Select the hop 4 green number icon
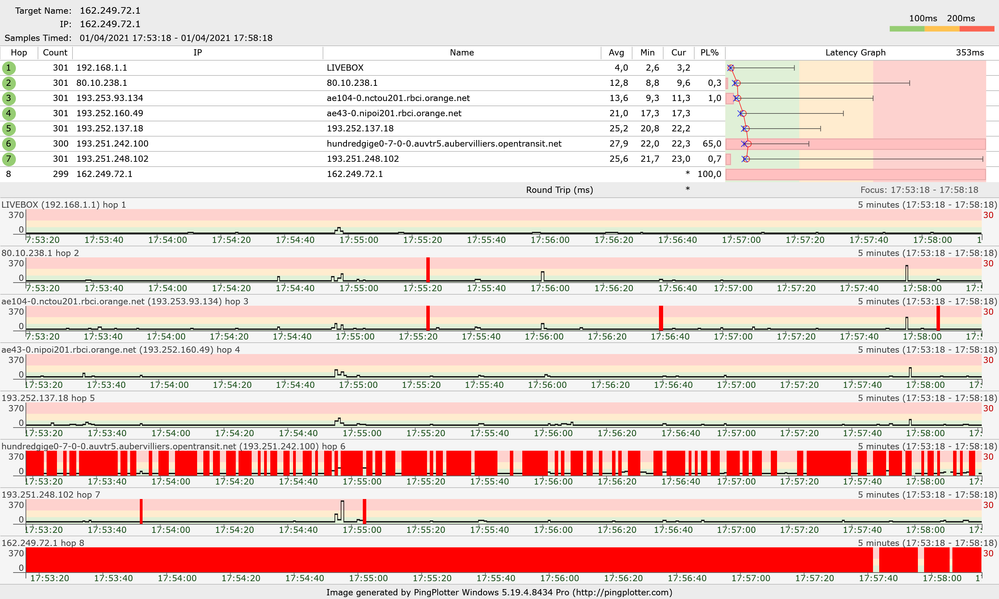The image size is (999, 599). coord(9,113)
